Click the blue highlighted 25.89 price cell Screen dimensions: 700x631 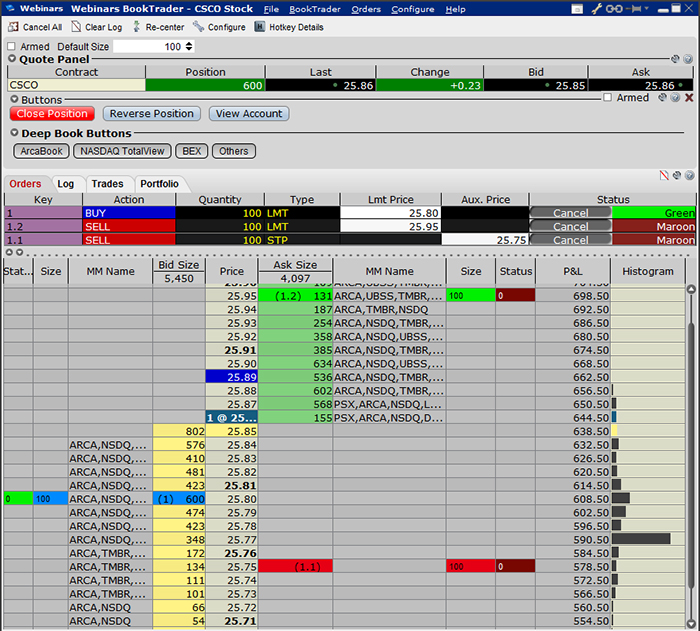coord(232,377)
